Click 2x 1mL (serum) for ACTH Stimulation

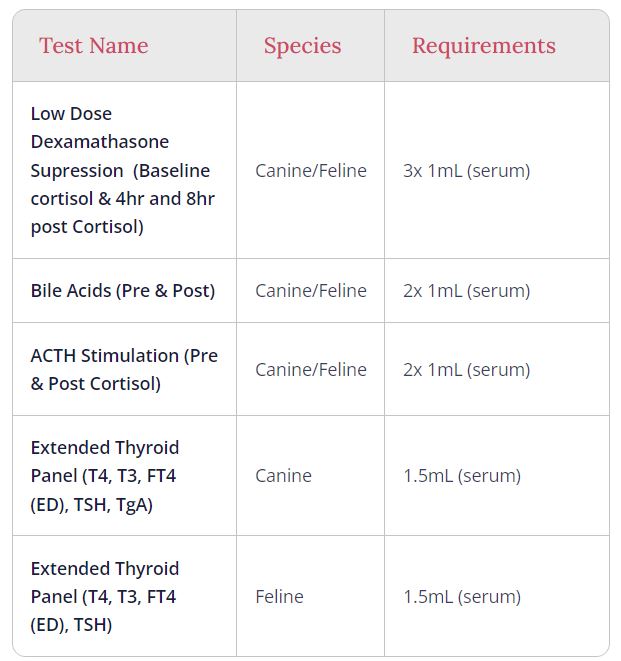pos(466,370)
